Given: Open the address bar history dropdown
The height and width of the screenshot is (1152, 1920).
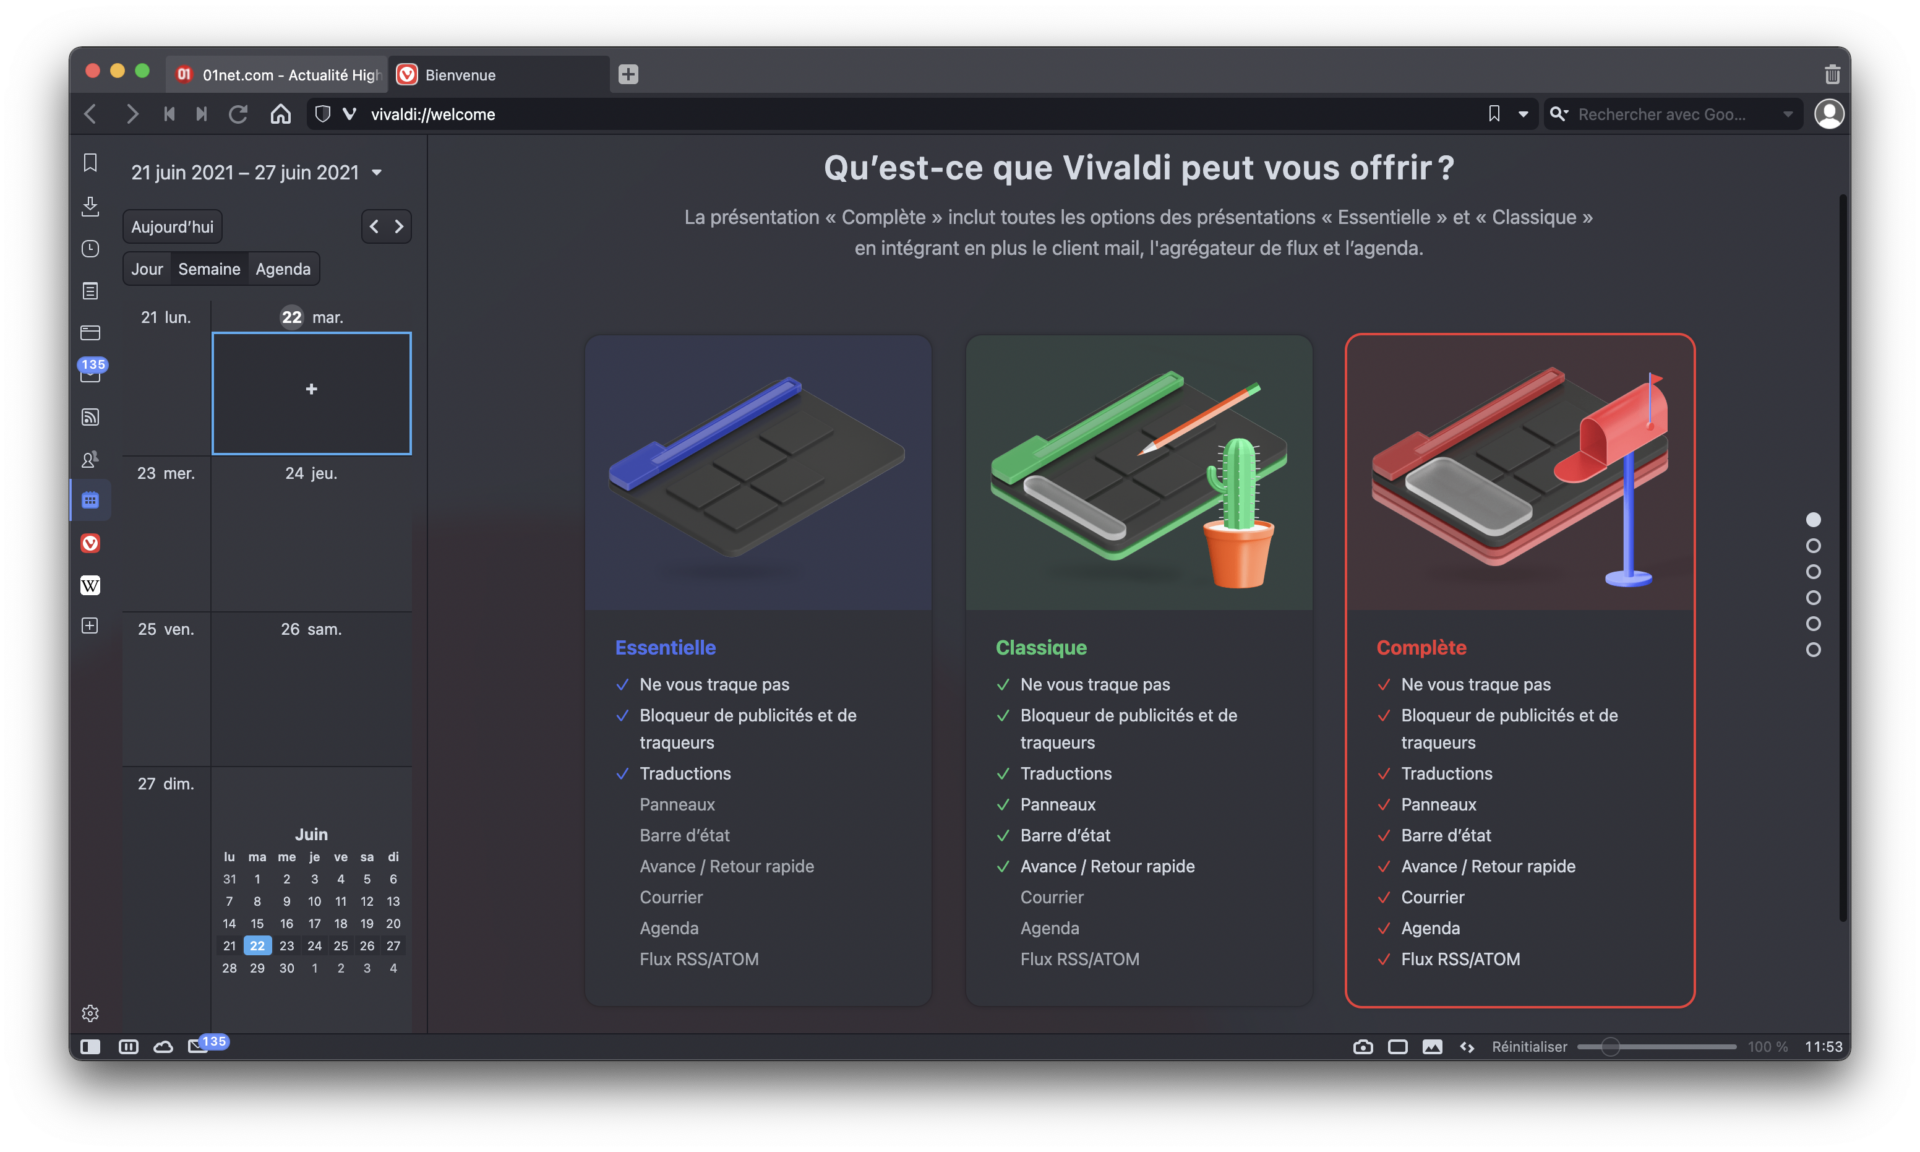Looking at the screenshot, I should 1523,114.
